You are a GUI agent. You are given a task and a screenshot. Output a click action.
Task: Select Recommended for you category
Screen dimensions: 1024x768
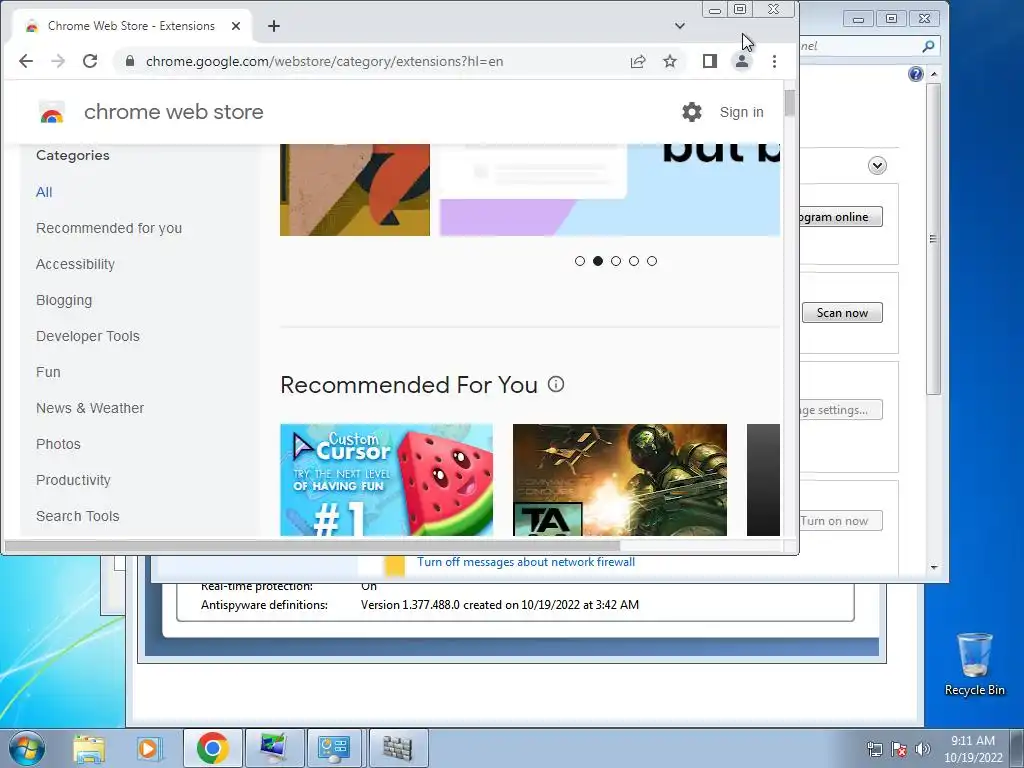pyautogui.click(x=109, y=229)
